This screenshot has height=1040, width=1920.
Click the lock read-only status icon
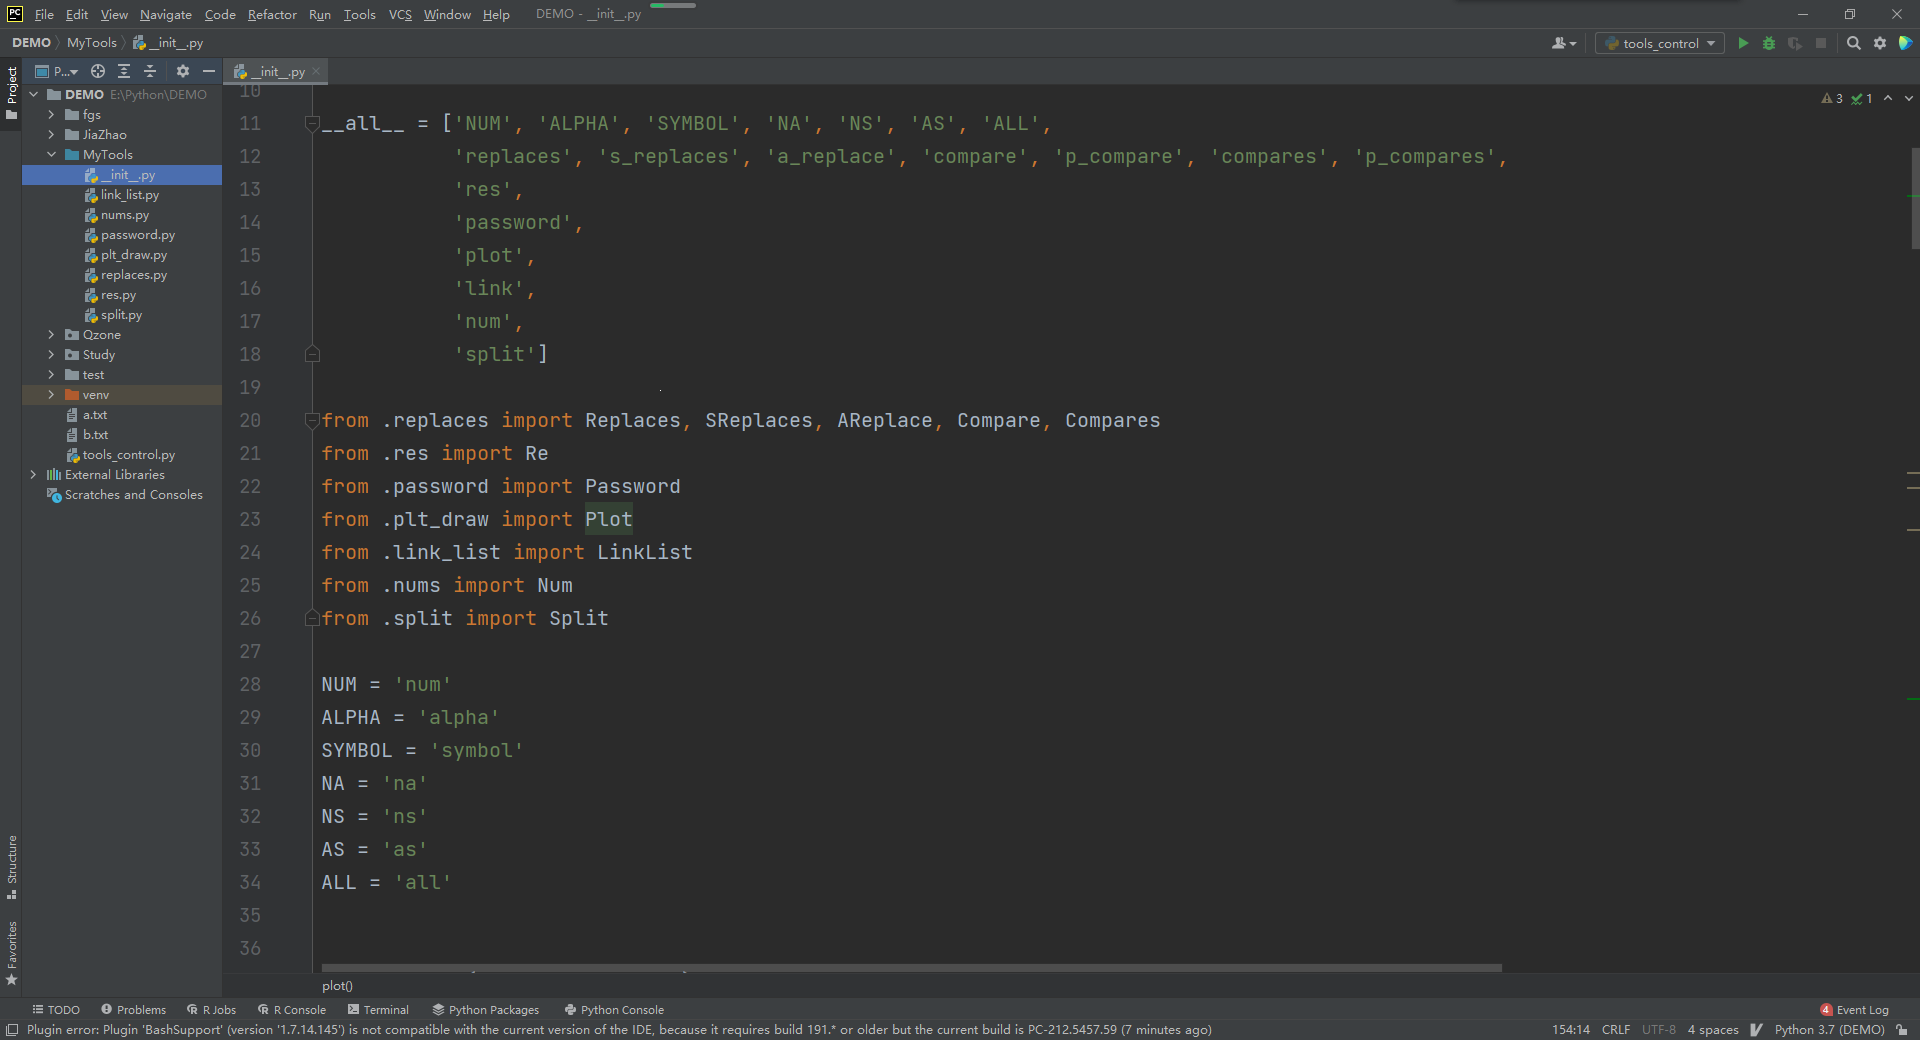click(1901, 1030)
